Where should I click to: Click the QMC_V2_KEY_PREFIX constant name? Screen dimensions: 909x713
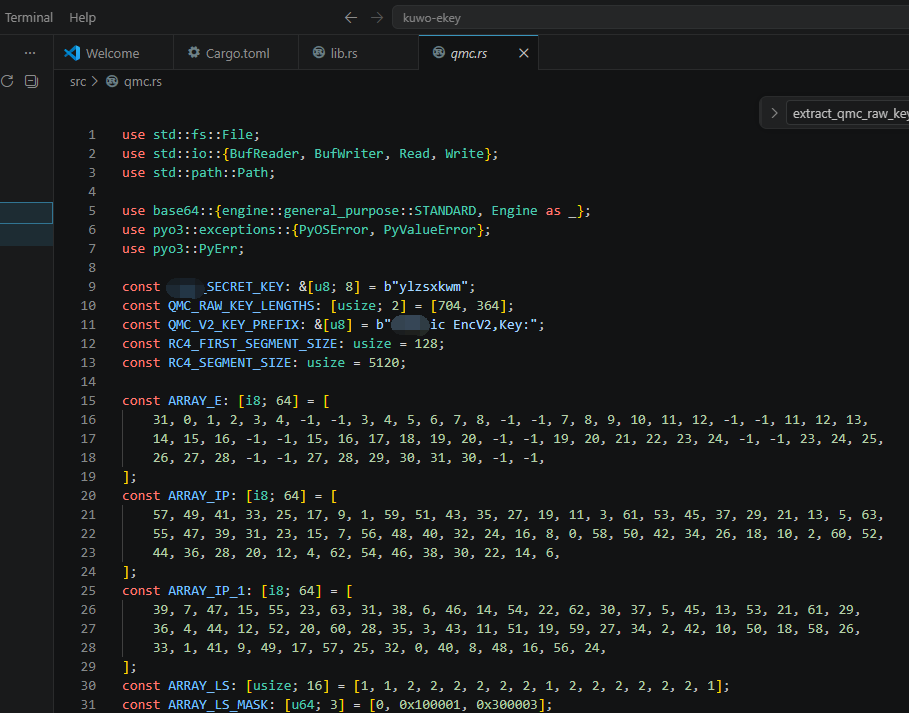click(x=234, y=325)
